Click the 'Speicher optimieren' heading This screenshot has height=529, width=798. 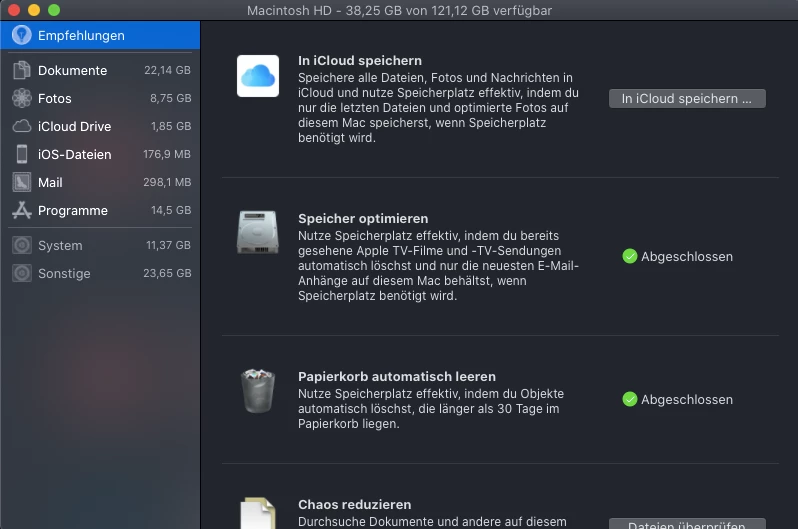[x=363, y=218]
